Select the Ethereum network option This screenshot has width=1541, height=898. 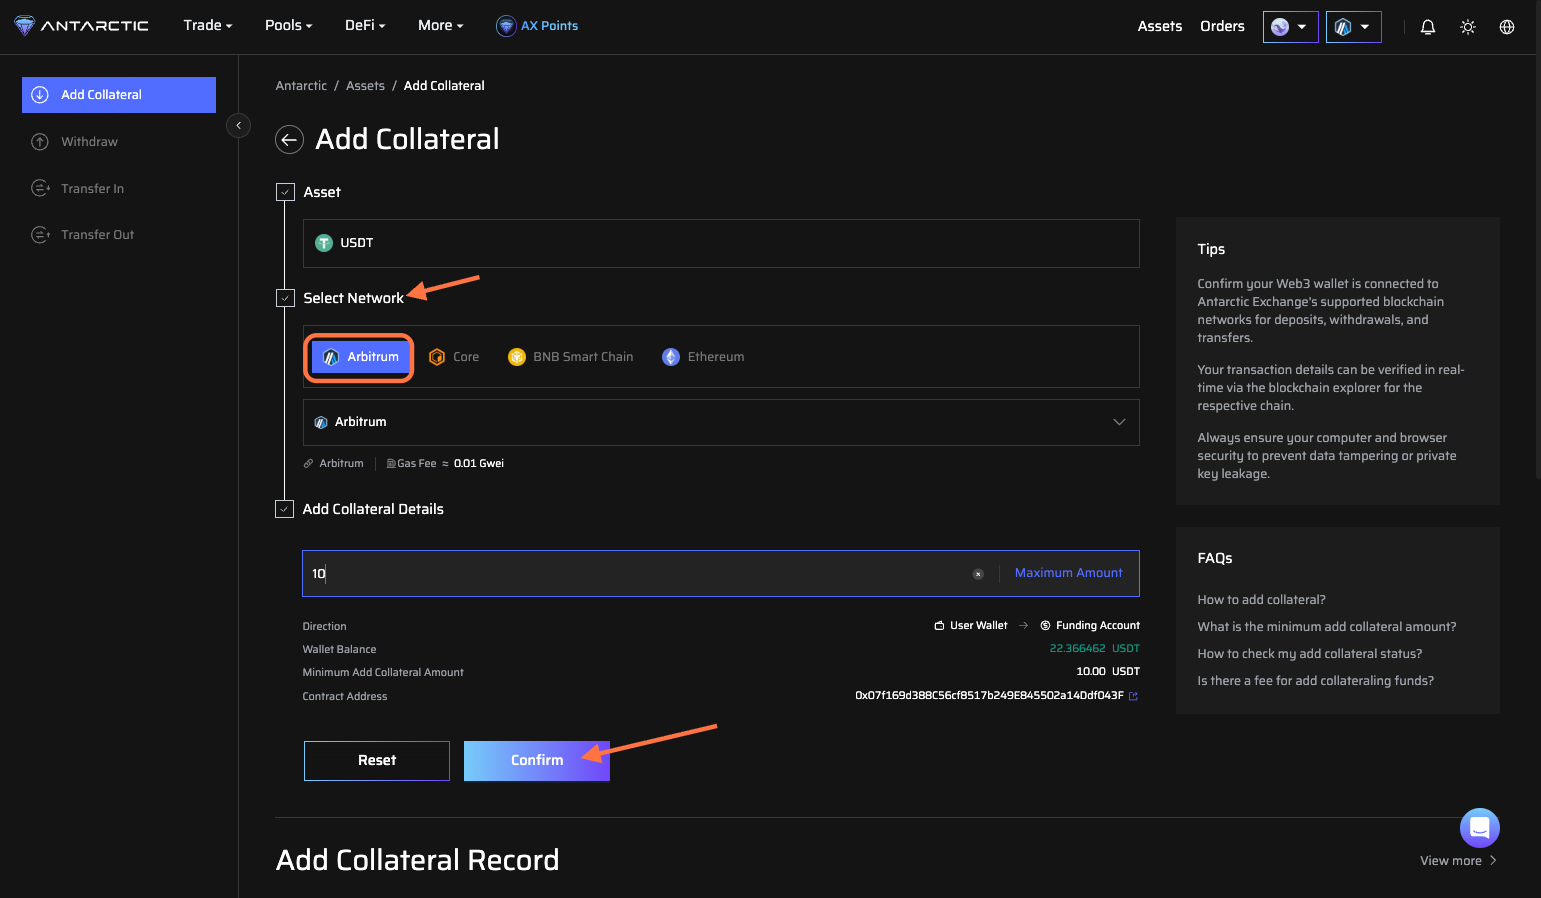point(703,357)
